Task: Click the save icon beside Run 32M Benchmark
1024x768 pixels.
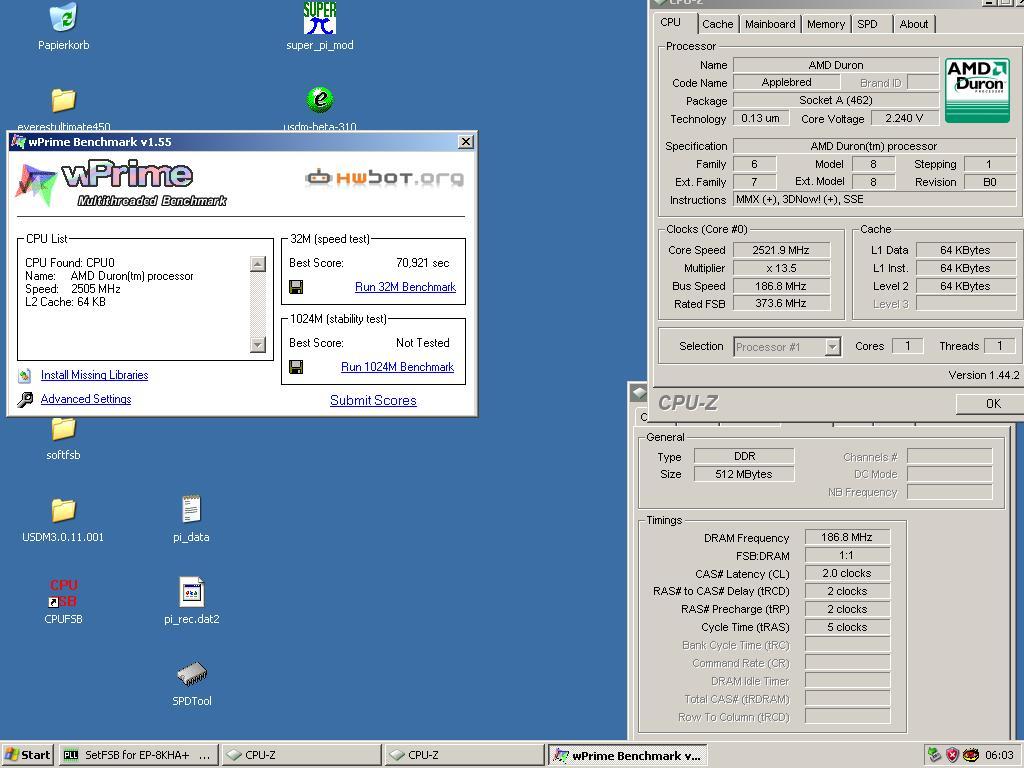Action: [x=296, y=287]
